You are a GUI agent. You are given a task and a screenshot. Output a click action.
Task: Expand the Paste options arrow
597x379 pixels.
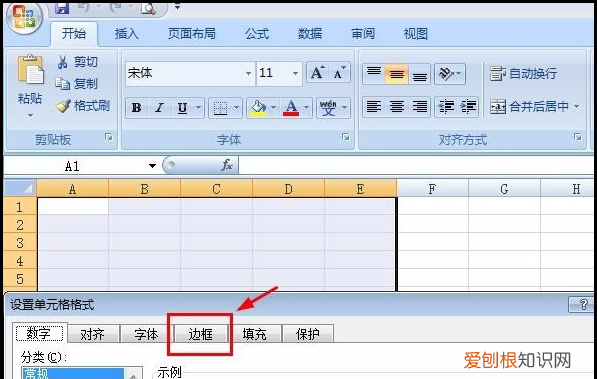coord(30,115)
